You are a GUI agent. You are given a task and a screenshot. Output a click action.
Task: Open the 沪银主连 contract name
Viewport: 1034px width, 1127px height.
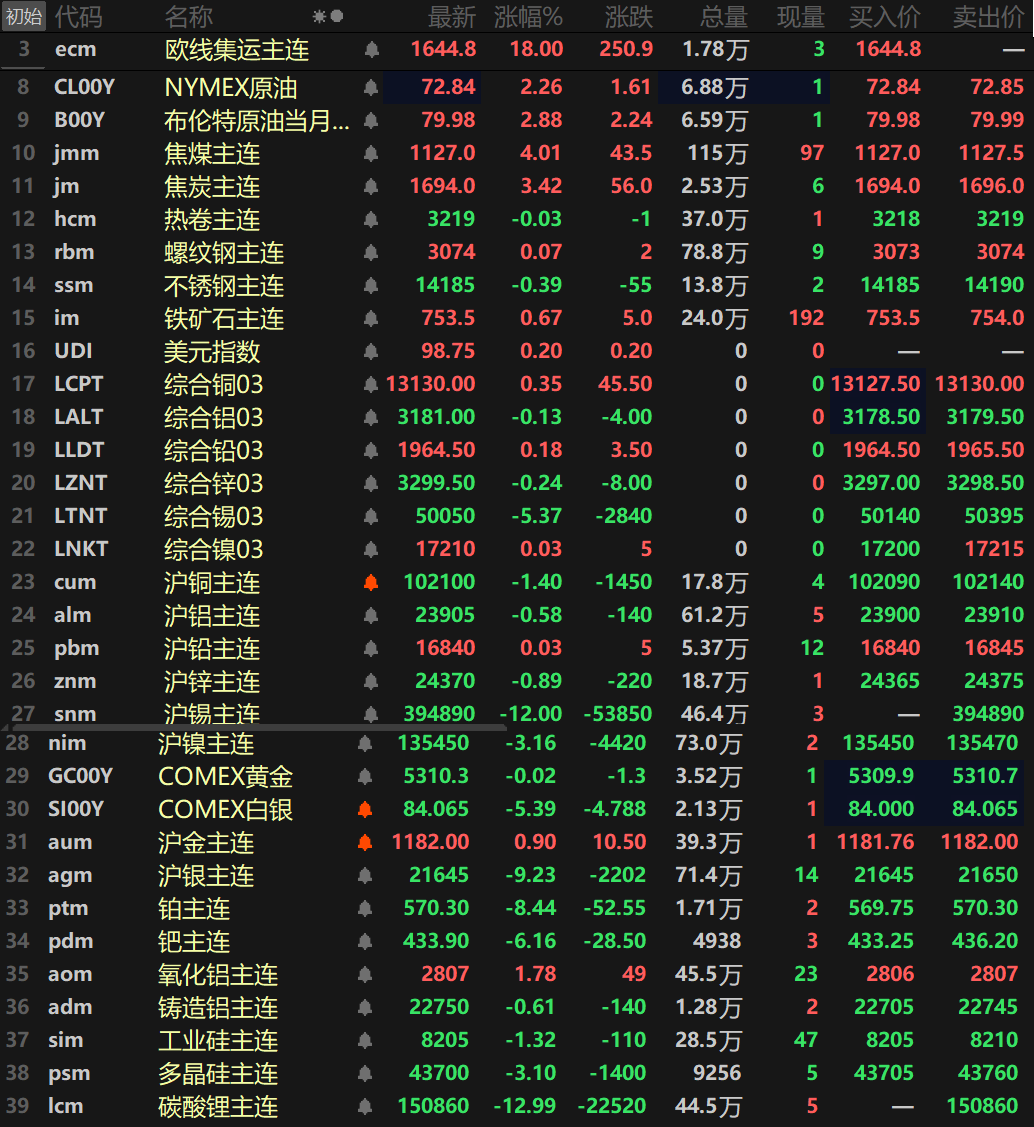(x=206, y=875)
